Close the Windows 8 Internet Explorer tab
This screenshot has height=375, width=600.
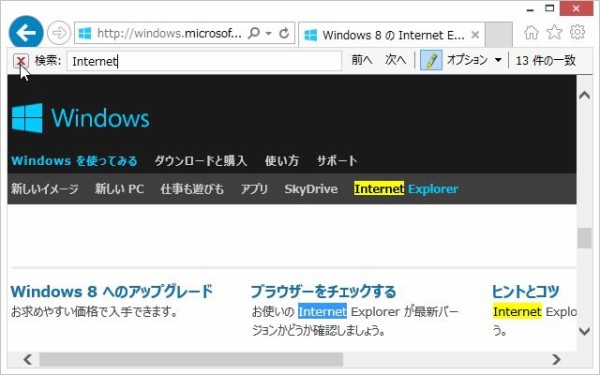click(x=475, y=35)
